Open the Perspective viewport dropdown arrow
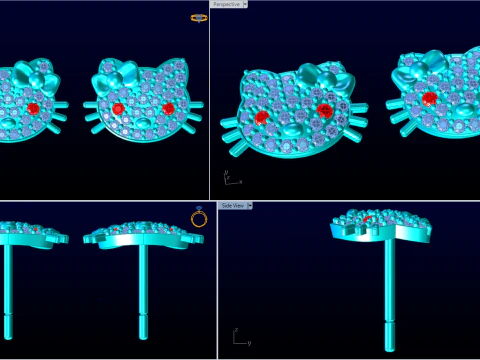The image size is (480, 360). (245, 4)
